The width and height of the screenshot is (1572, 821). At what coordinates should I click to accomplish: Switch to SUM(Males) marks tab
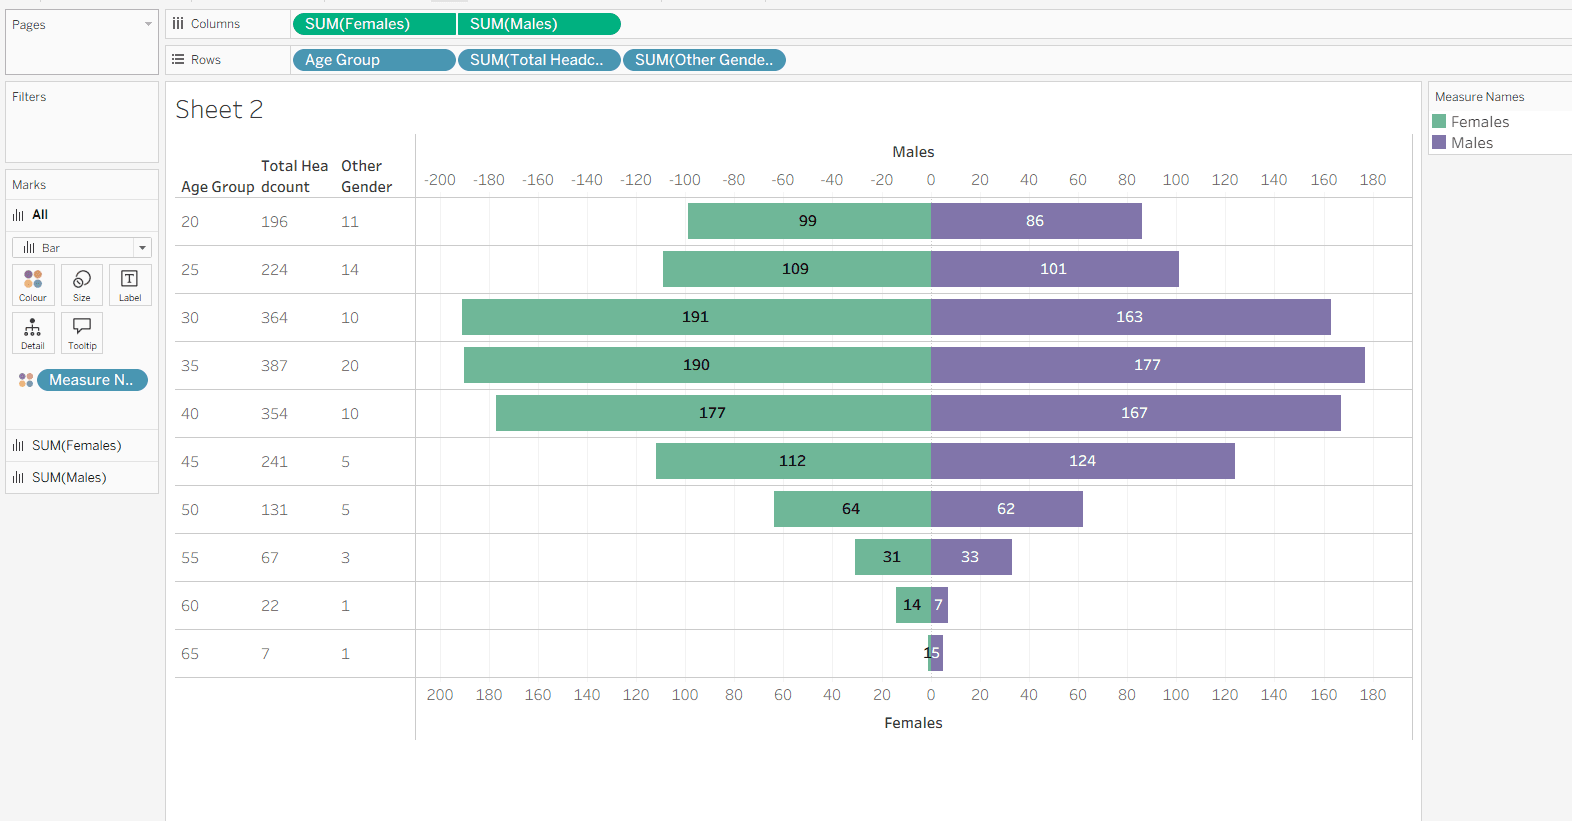[x=69, y=478]
